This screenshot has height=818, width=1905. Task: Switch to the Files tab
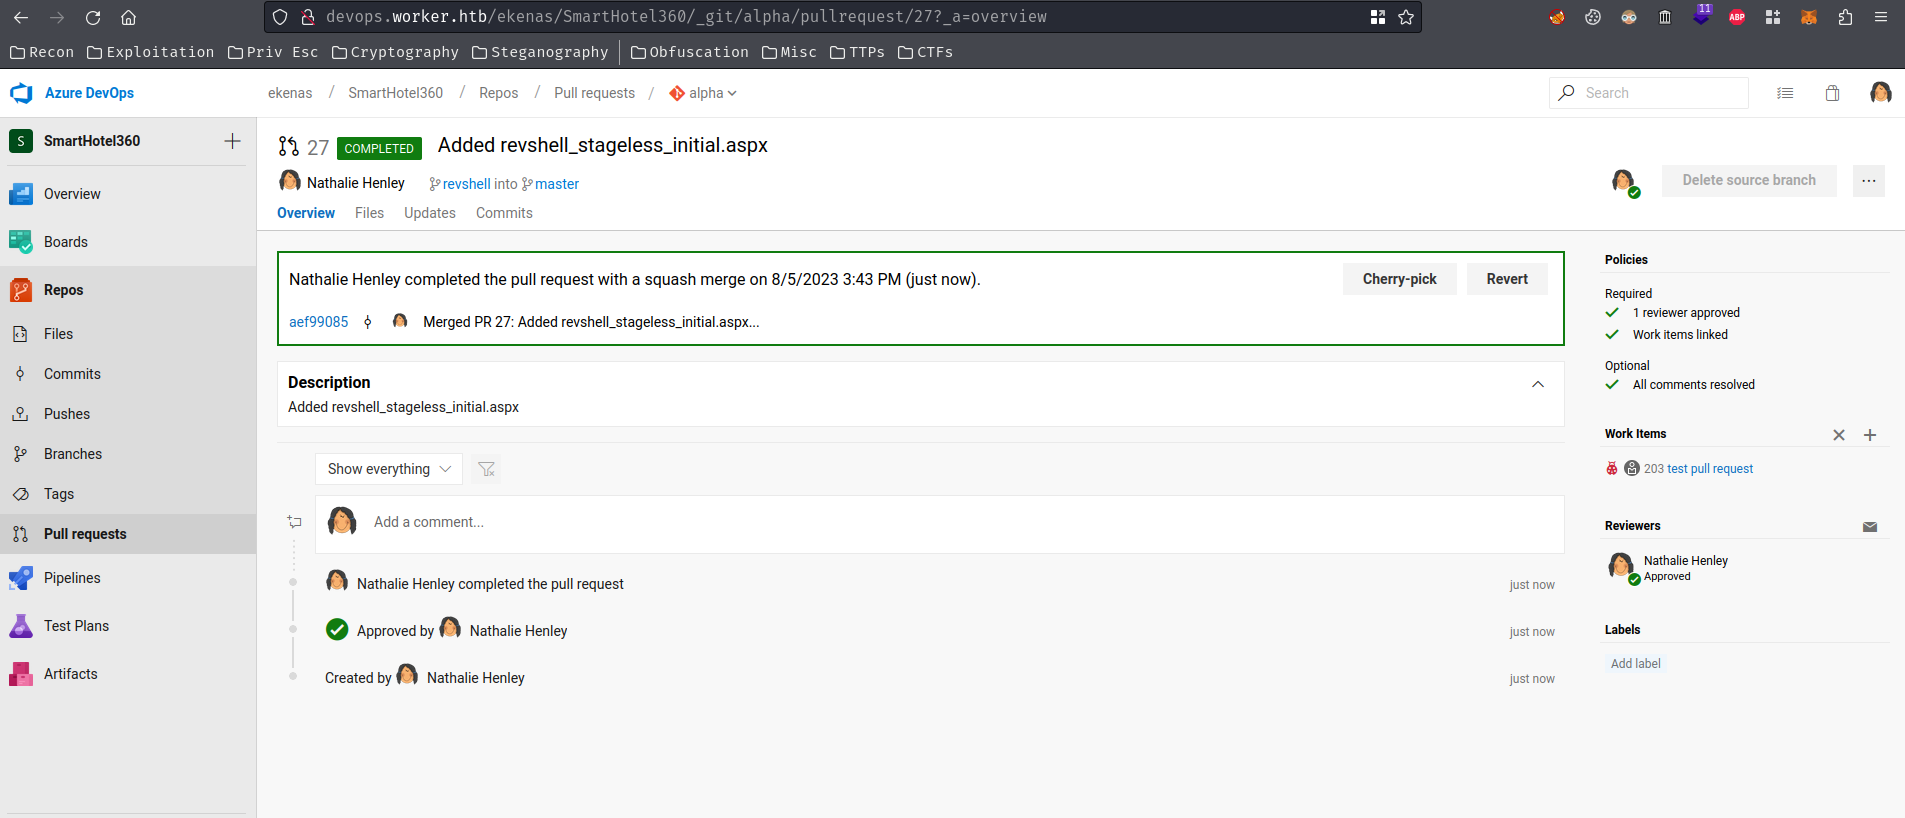369,213
